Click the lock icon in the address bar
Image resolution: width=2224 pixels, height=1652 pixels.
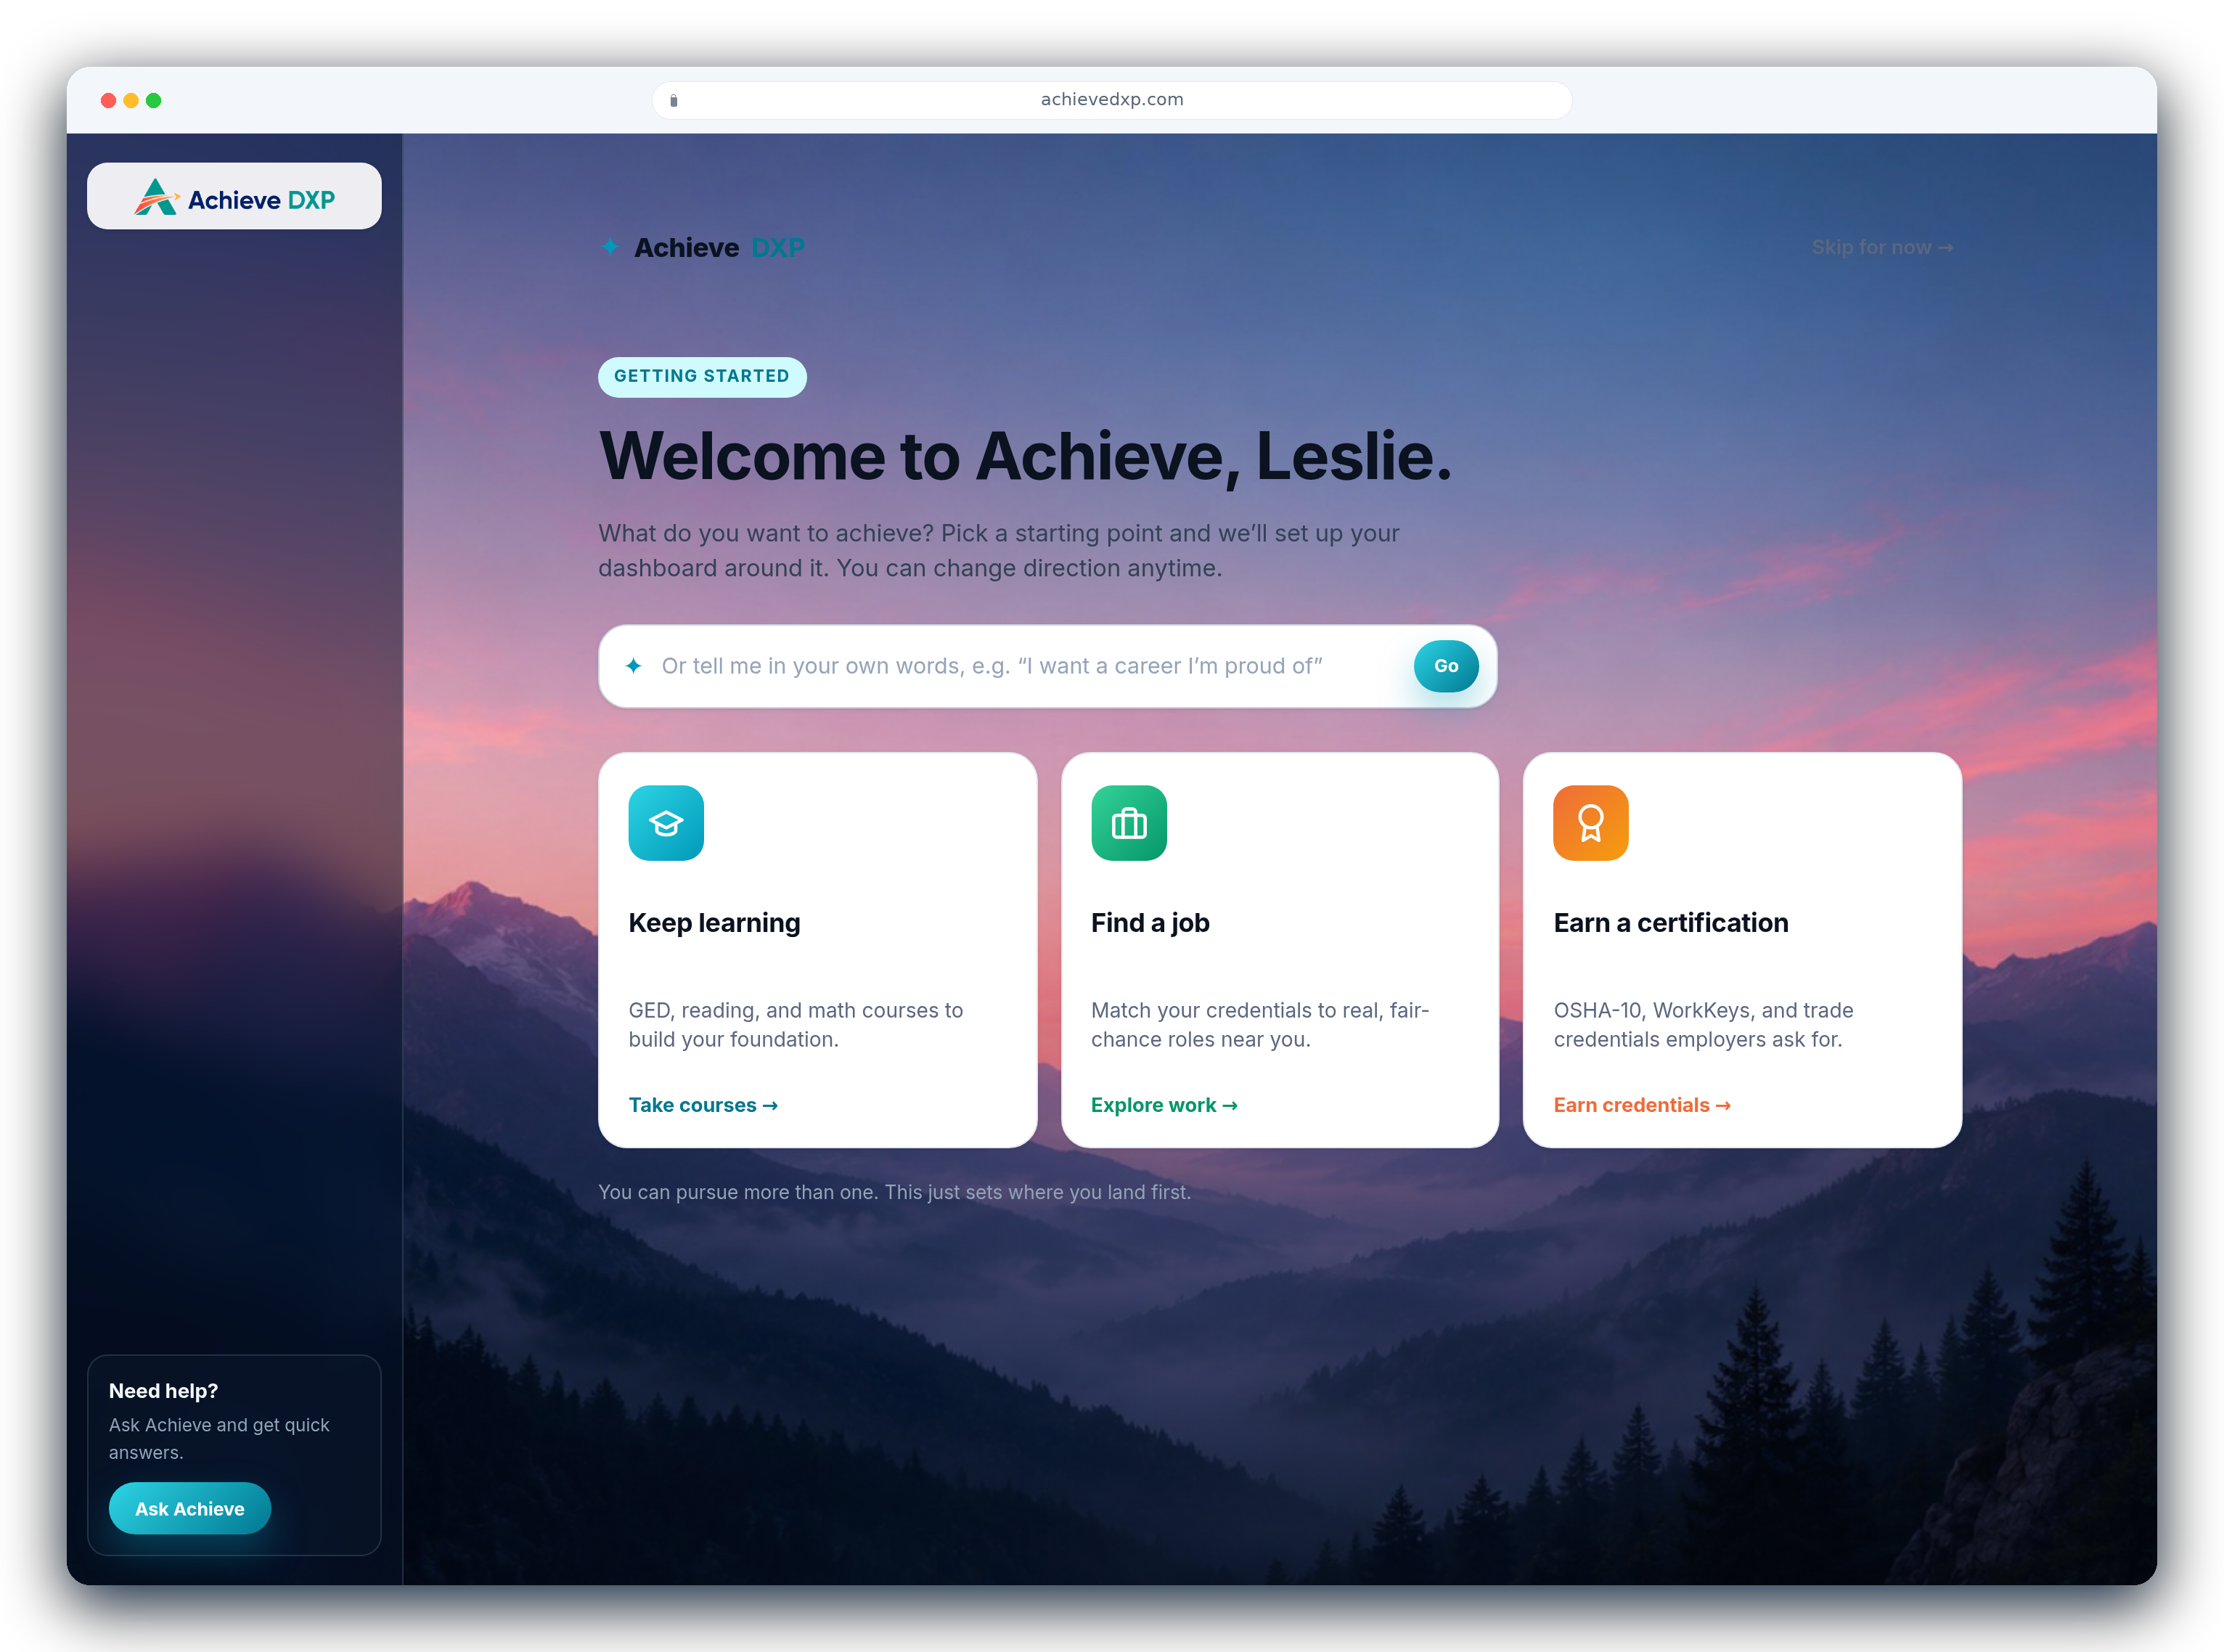tap(674, 100)
